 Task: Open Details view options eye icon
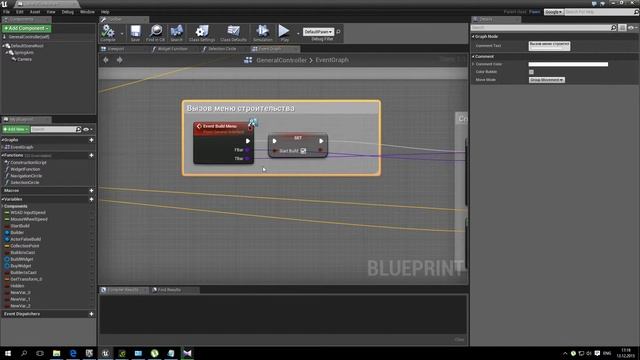[x=632, y=27]
